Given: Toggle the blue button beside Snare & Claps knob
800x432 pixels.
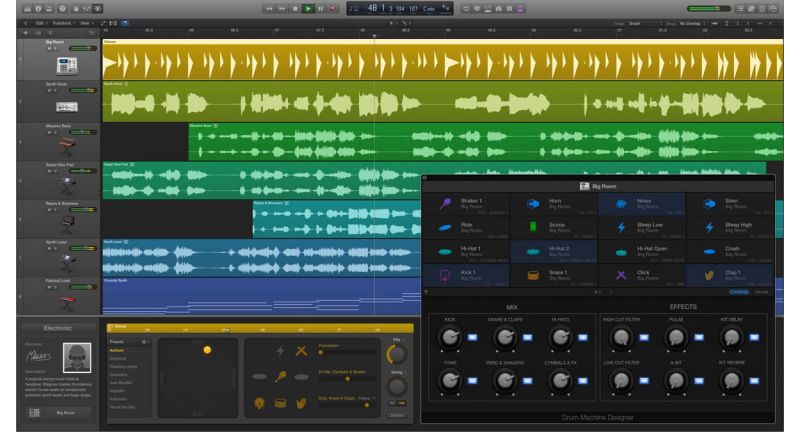Looking at the screenshot, I should click(528, 337).
